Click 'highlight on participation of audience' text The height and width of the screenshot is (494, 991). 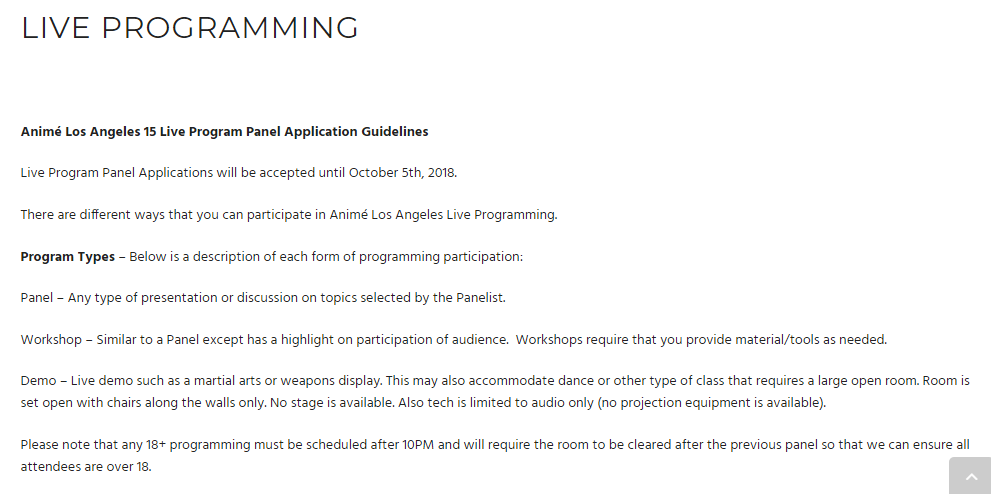pyautogui.click(x=390, y=339)
